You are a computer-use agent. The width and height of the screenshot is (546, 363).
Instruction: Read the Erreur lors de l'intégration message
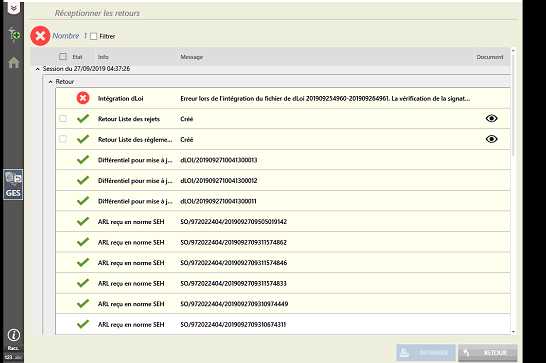pyautogui.click(x=325, y=99)
